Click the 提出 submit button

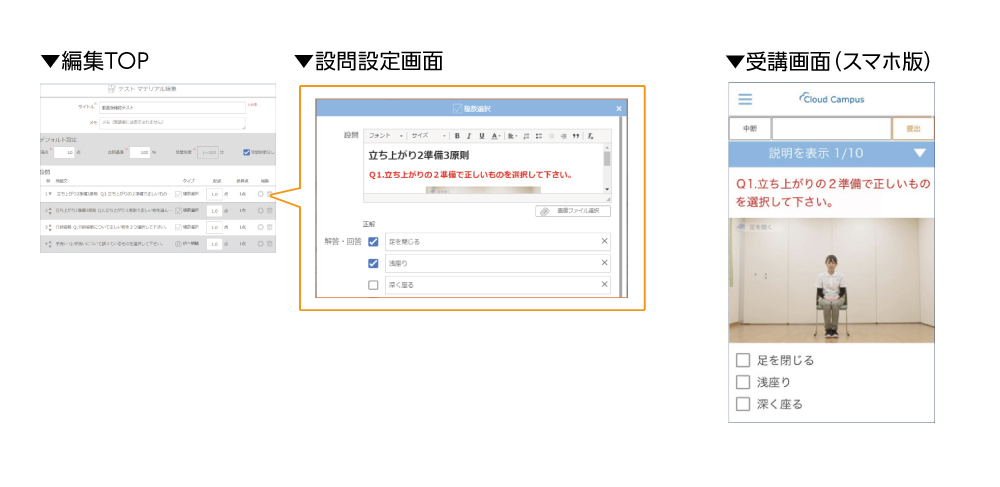point(913,129)
